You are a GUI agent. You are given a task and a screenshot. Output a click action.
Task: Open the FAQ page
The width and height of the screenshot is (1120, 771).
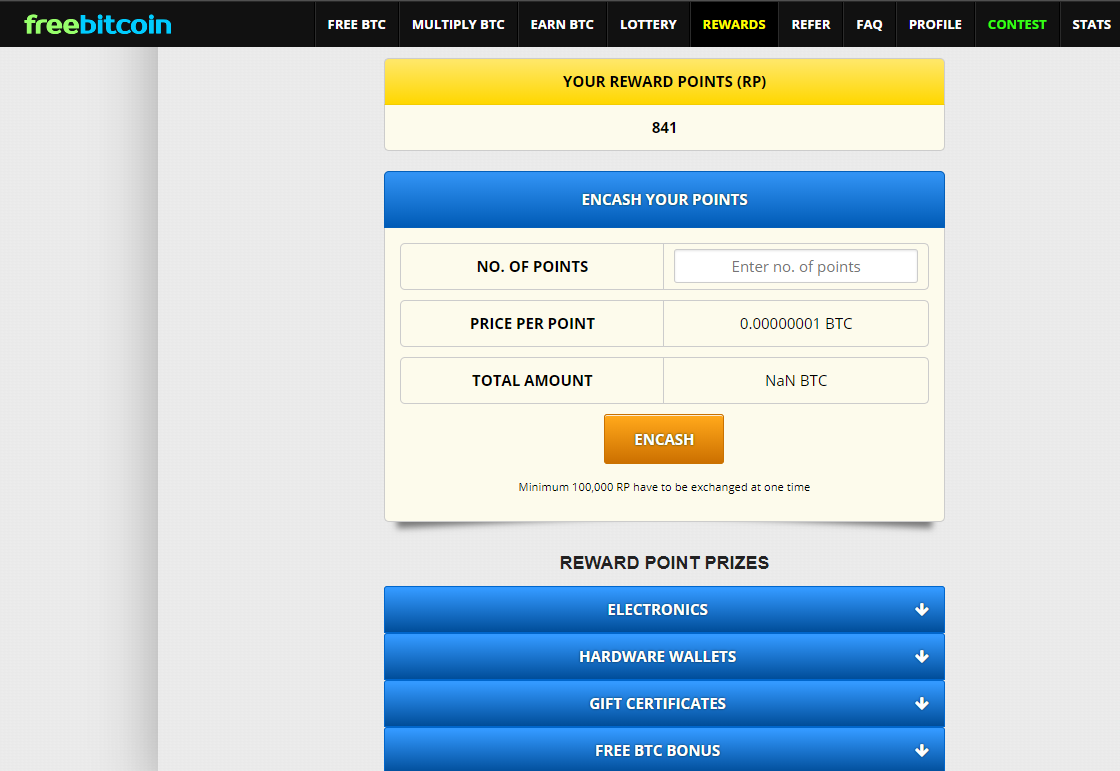[869, 24]
